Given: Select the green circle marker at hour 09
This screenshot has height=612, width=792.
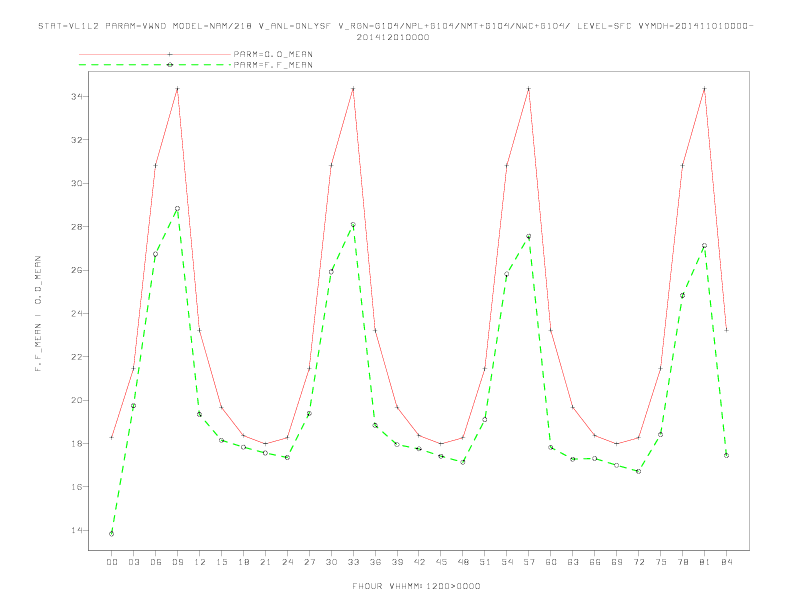Looking at the screenshot, I should click(x=177, y=209).
